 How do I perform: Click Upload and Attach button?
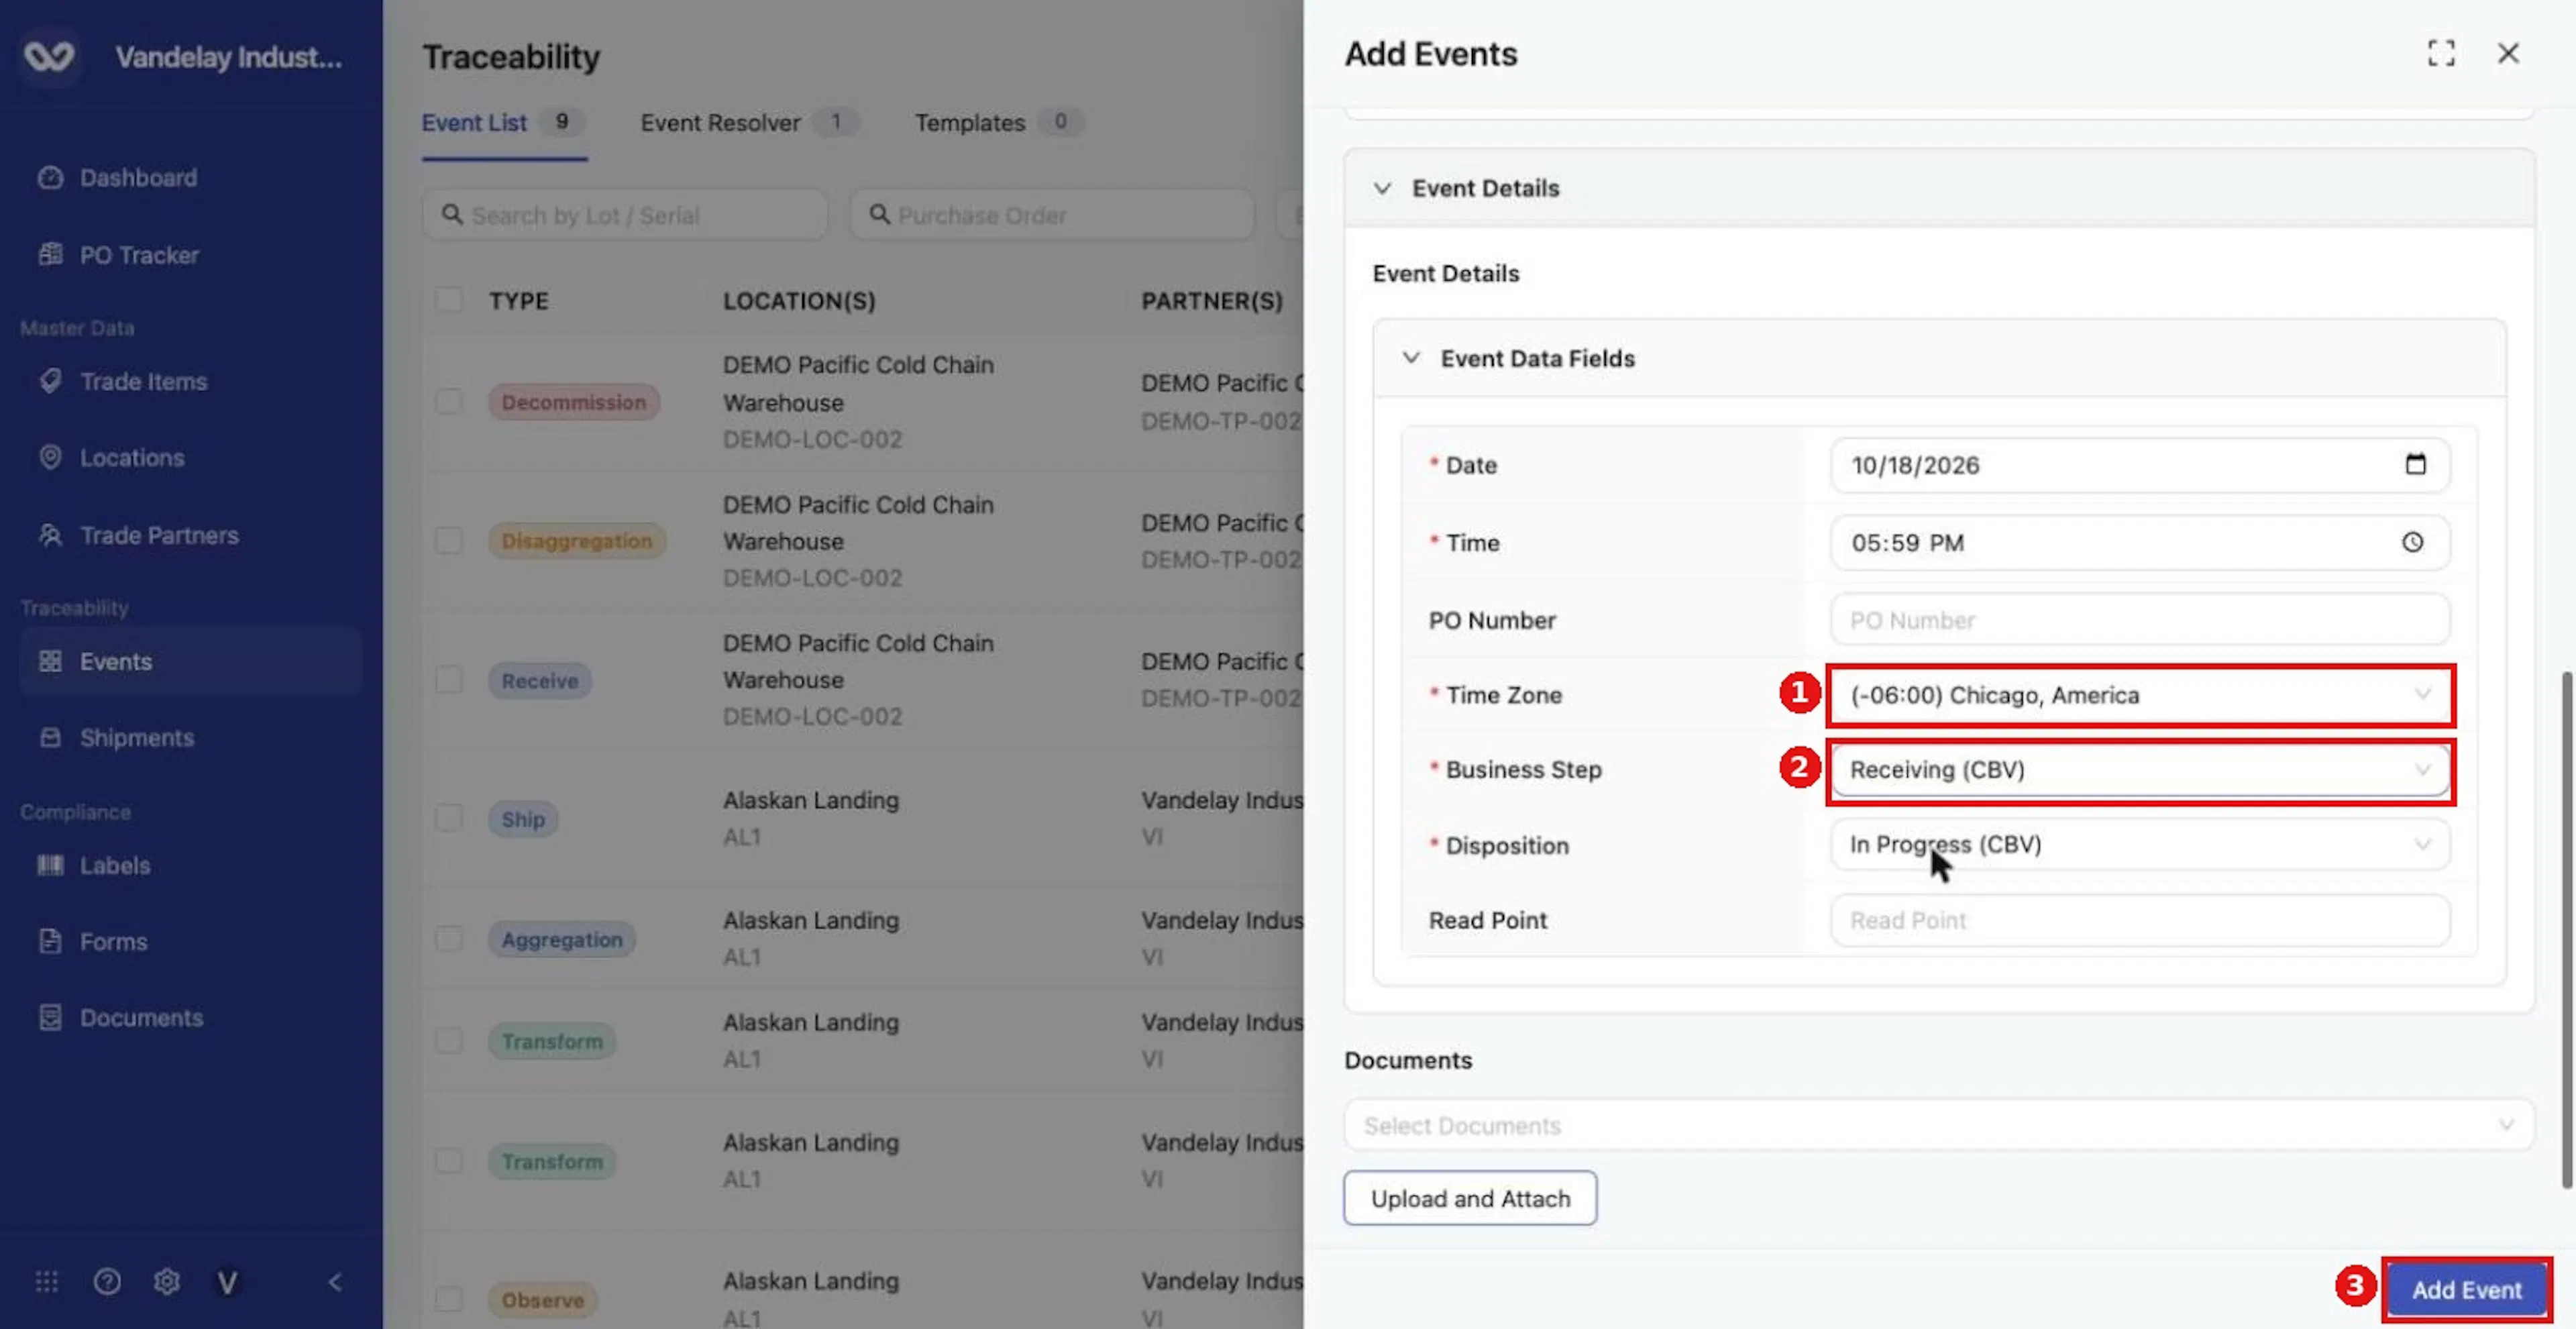[x=1470, y=1198]
